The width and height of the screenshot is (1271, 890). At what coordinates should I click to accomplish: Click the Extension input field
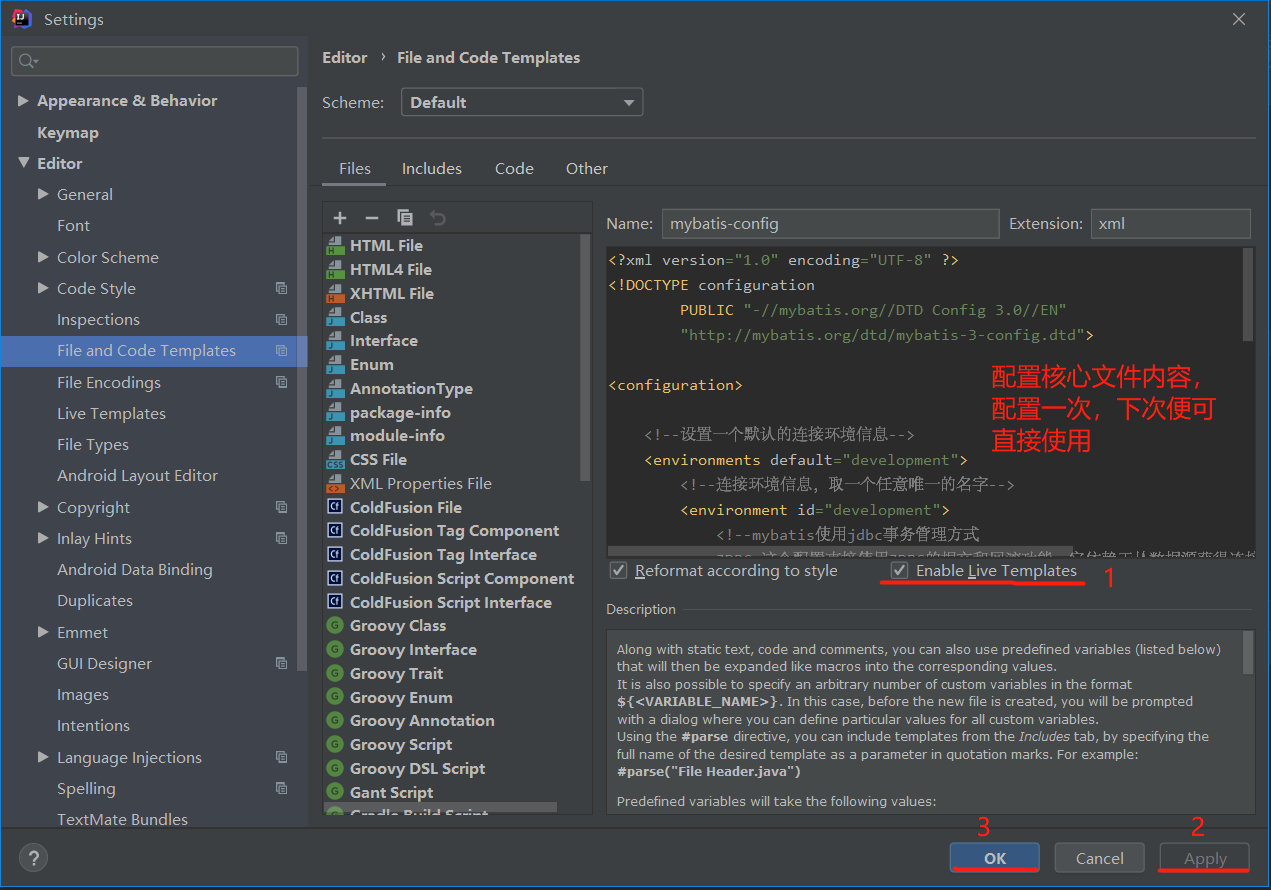click(1170, 224)
